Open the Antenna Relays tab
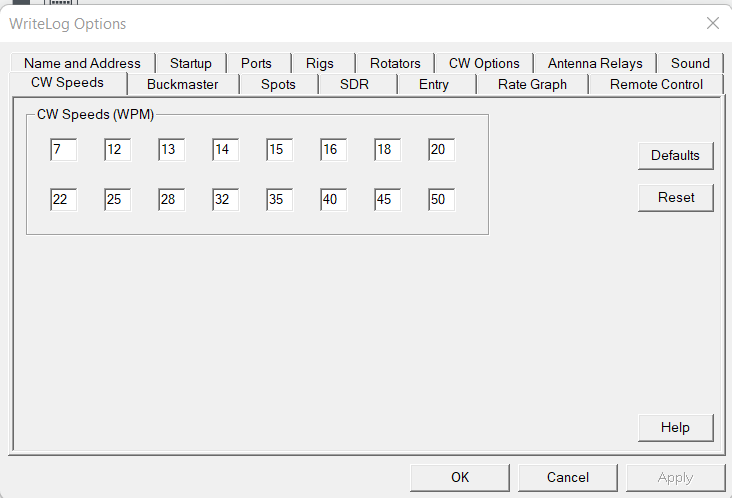This screenshot has height=498, width=732. 595,63
